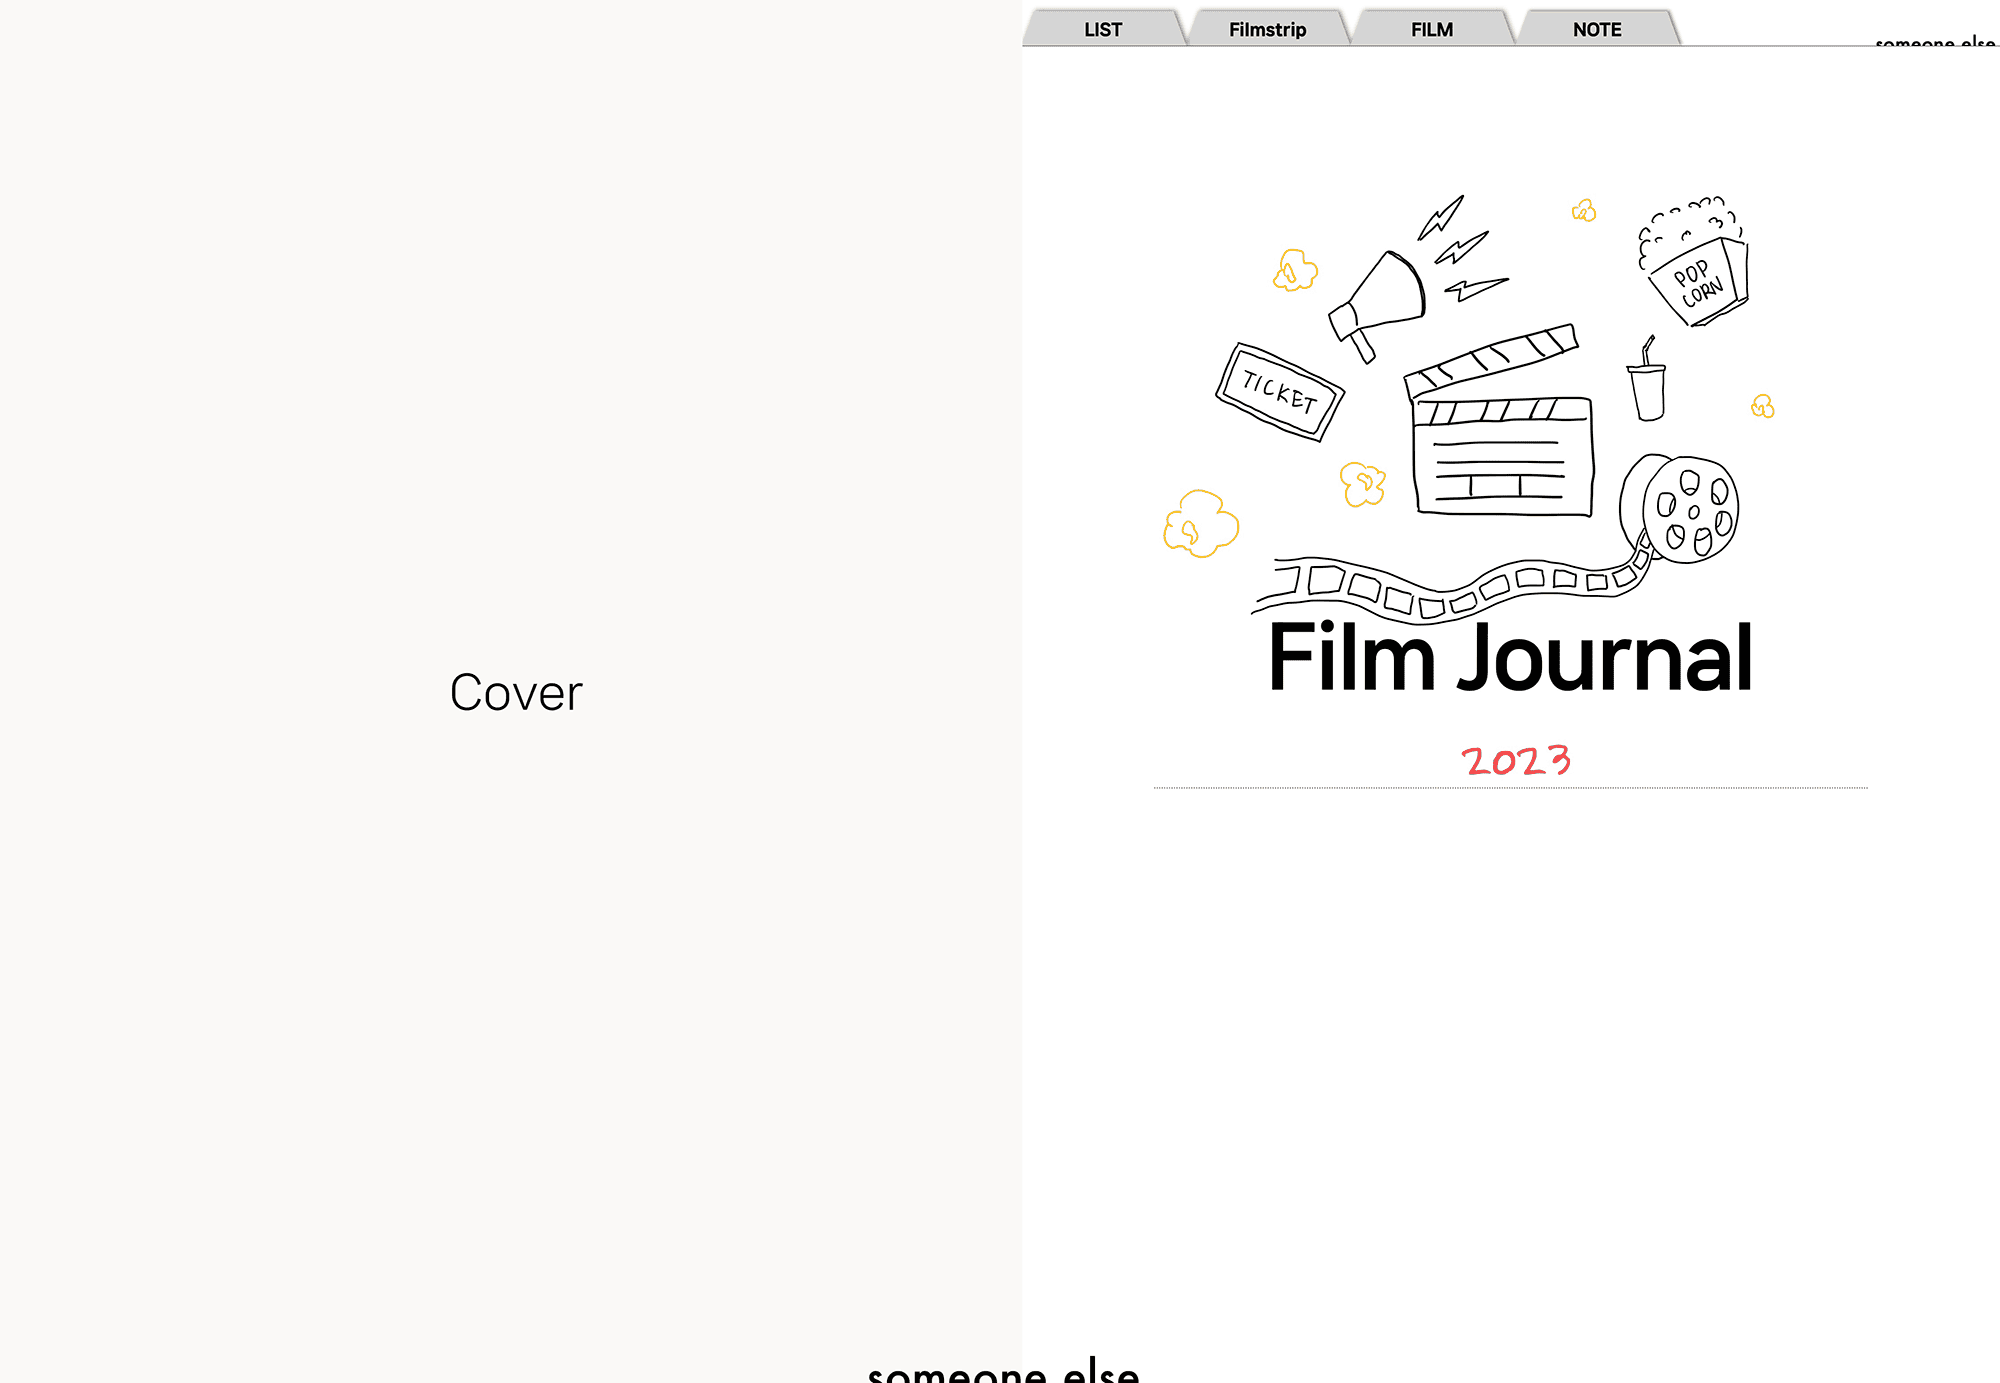Click the Cover label text
Viewport: 2000px width, 1383px height.
click(x=516, y=693)
